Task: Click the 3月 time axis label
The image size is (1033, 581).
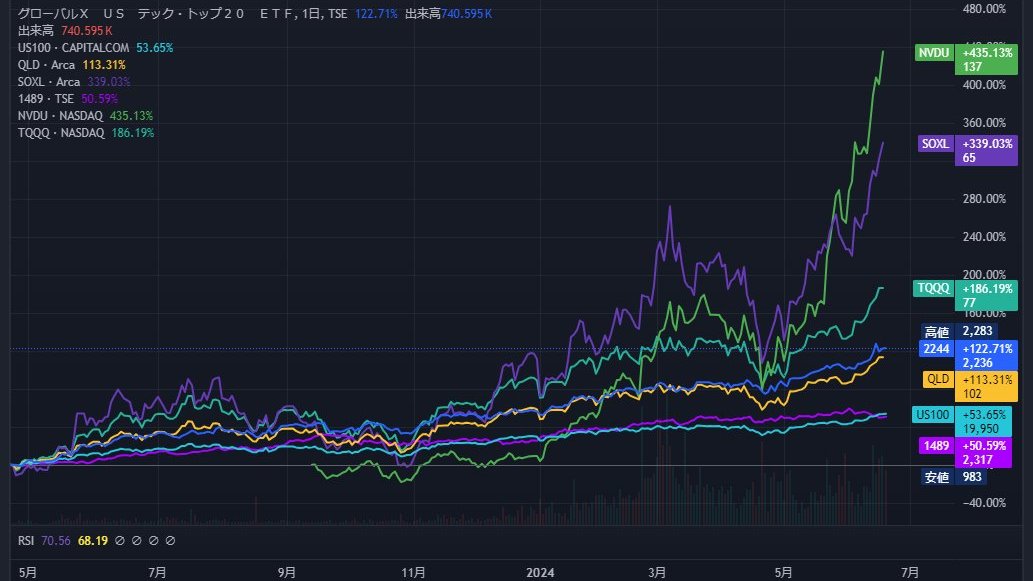Action: pyautogui.click(x=657, y=572)
